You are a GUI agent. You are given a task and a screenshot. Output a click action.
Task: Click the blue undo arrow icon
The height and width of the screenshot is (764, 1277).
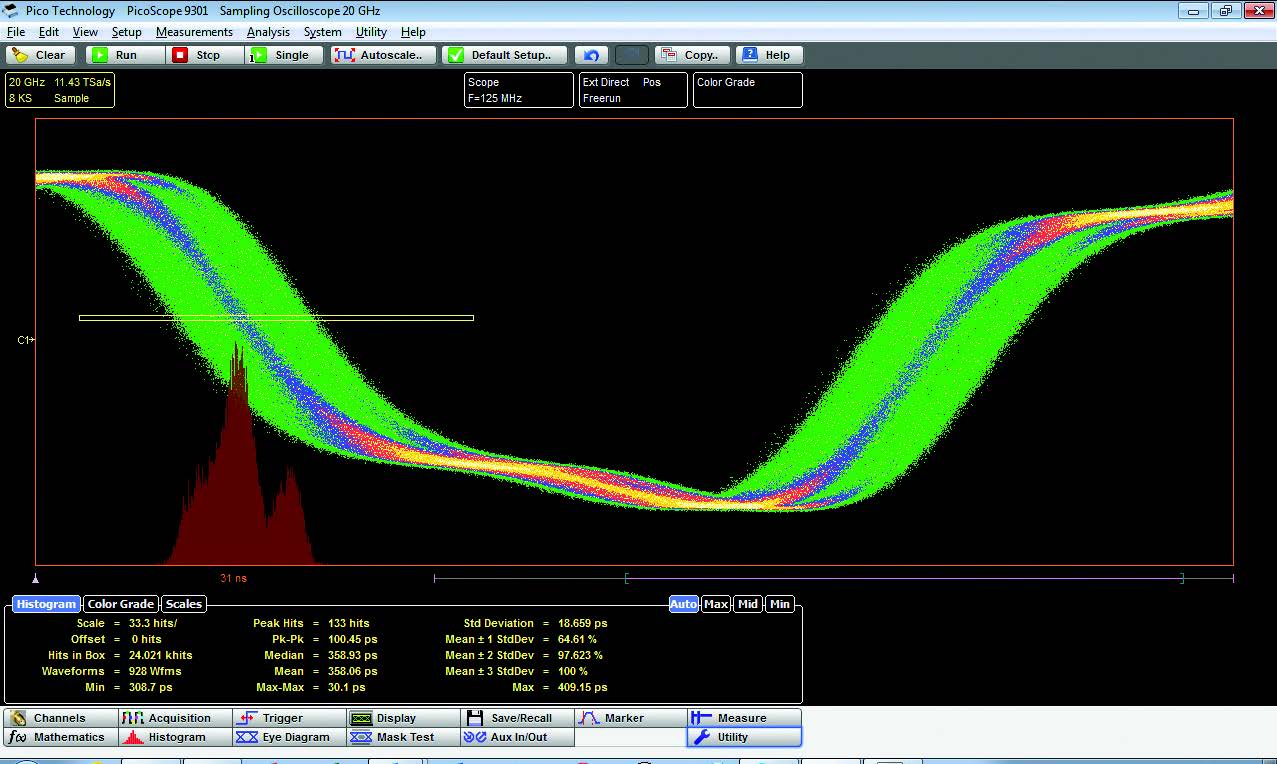(x=591, y=55)
